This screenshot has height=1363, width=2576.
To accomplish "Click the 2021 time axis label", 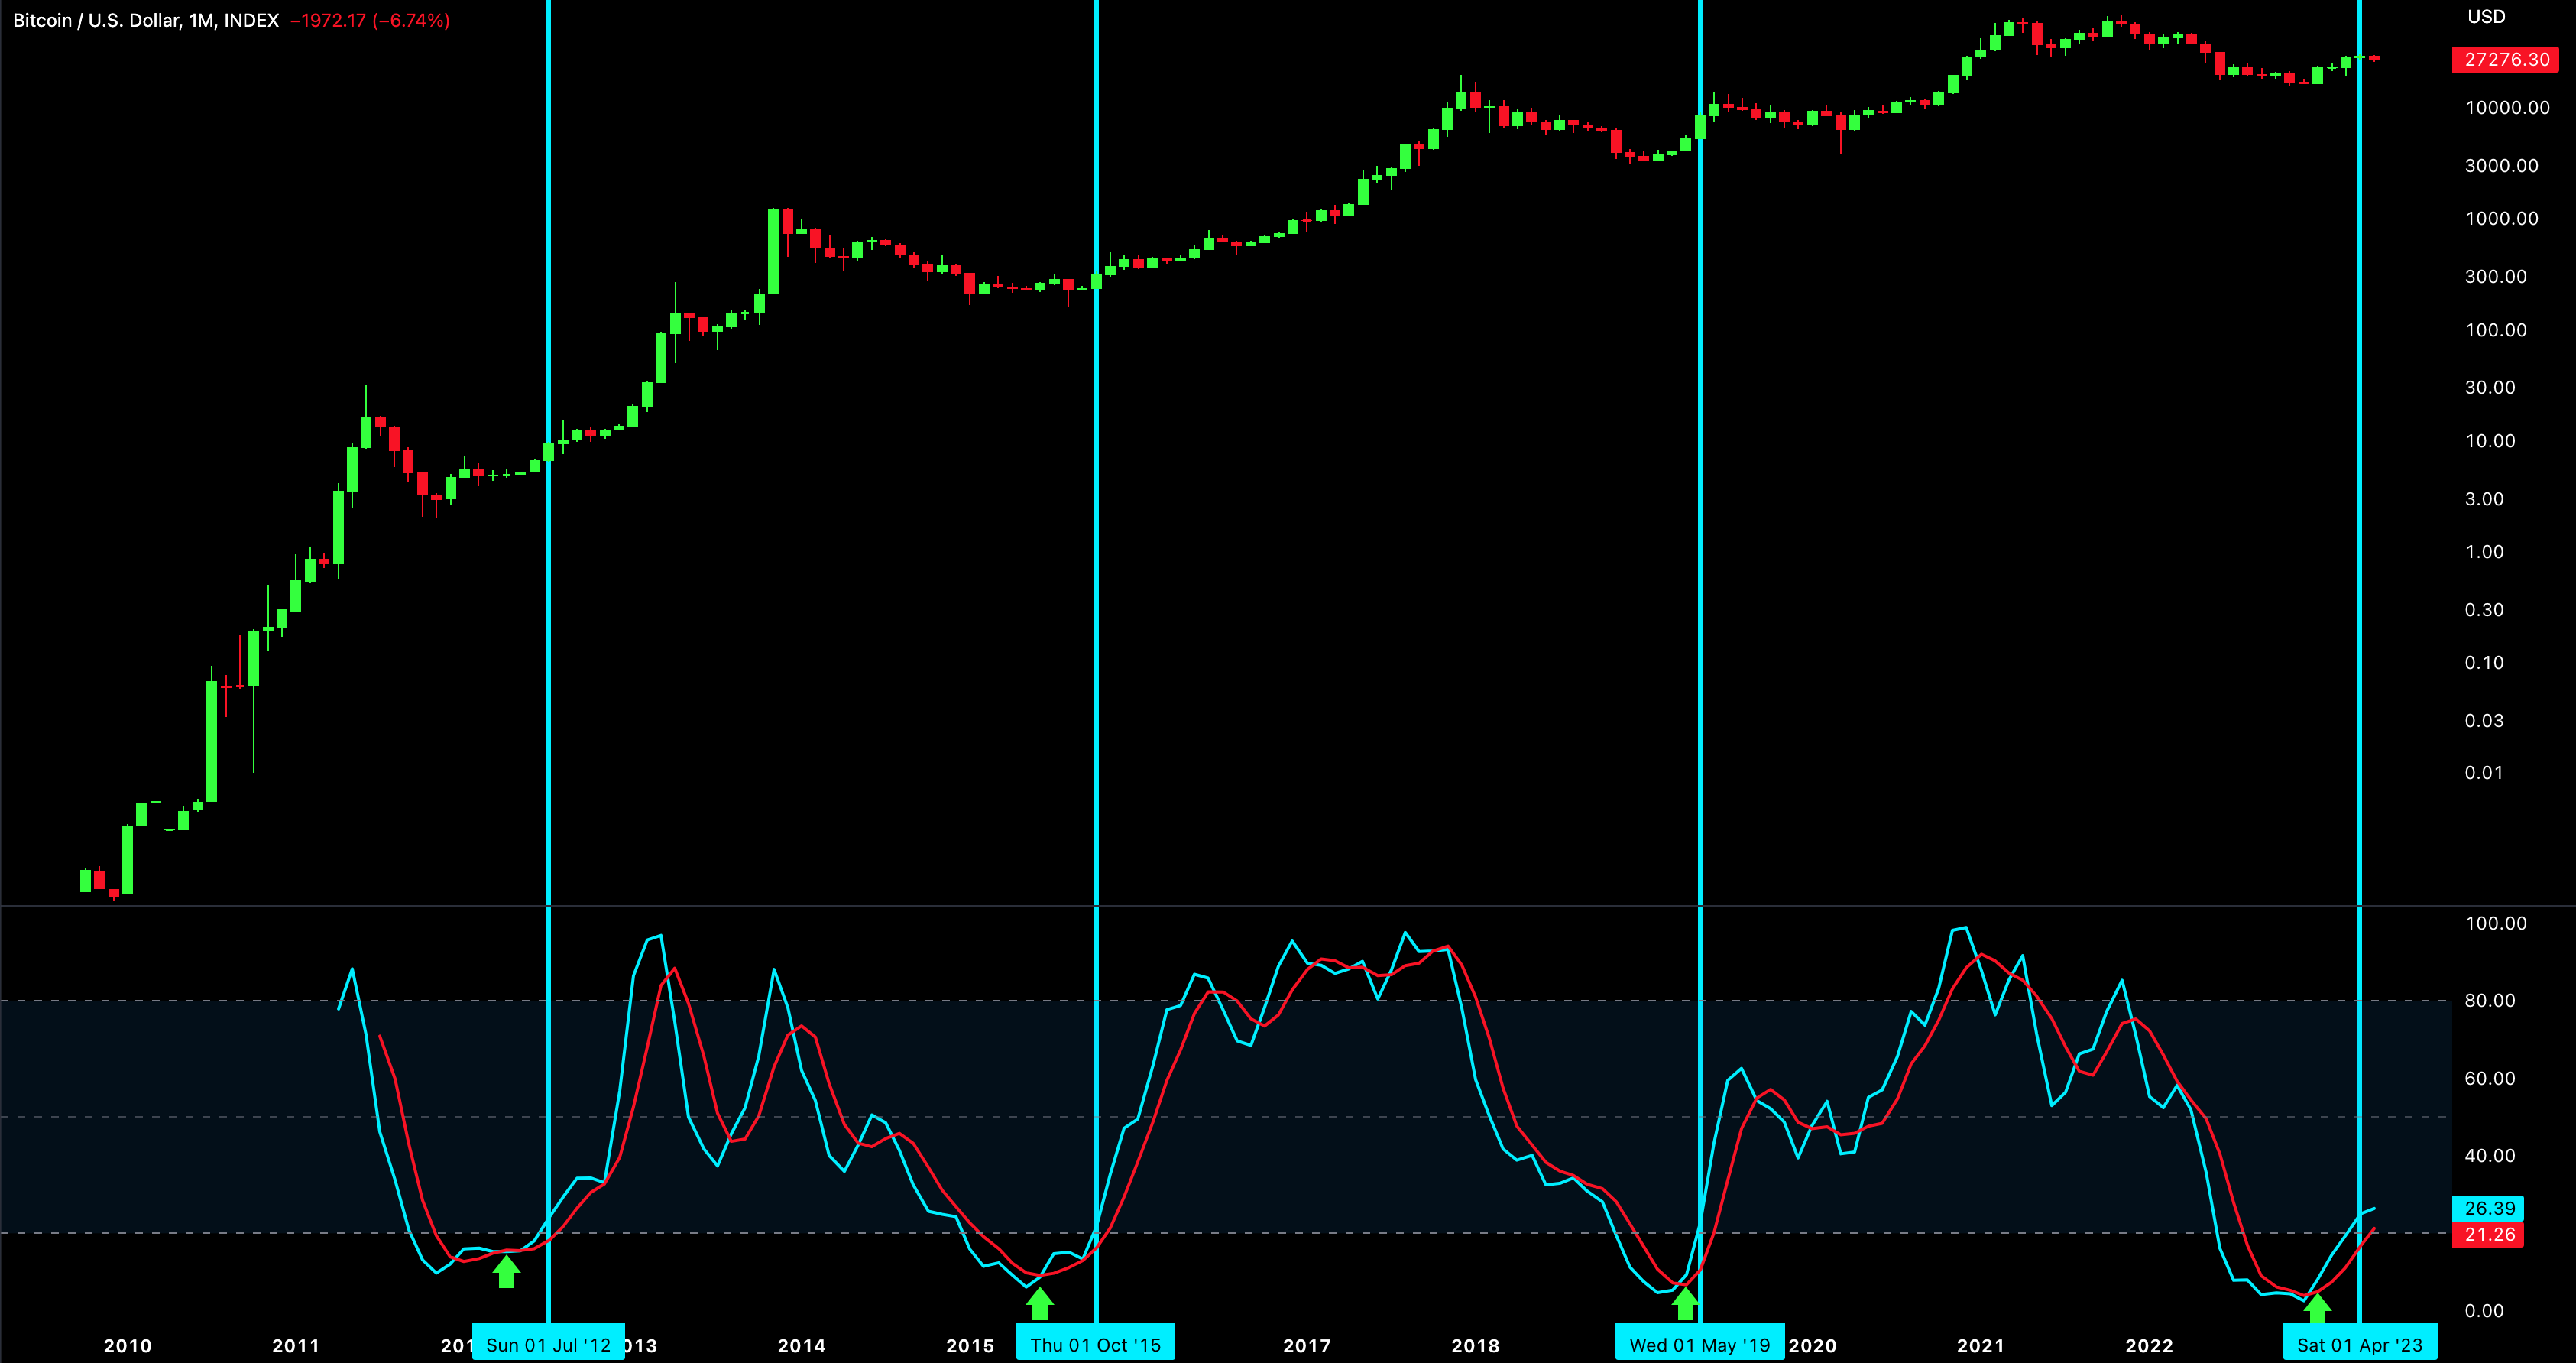I will (x=1981, y=1346).
